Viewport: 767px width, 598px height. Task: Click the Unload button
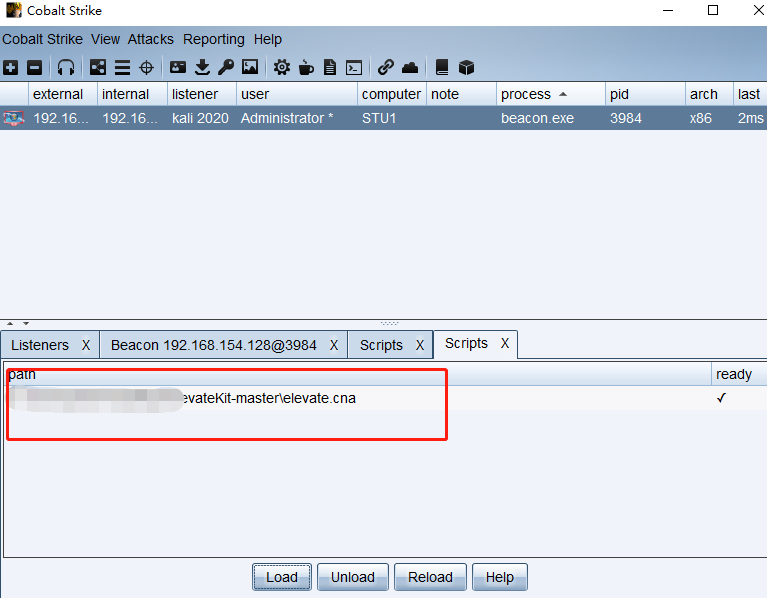coord(353,577)
